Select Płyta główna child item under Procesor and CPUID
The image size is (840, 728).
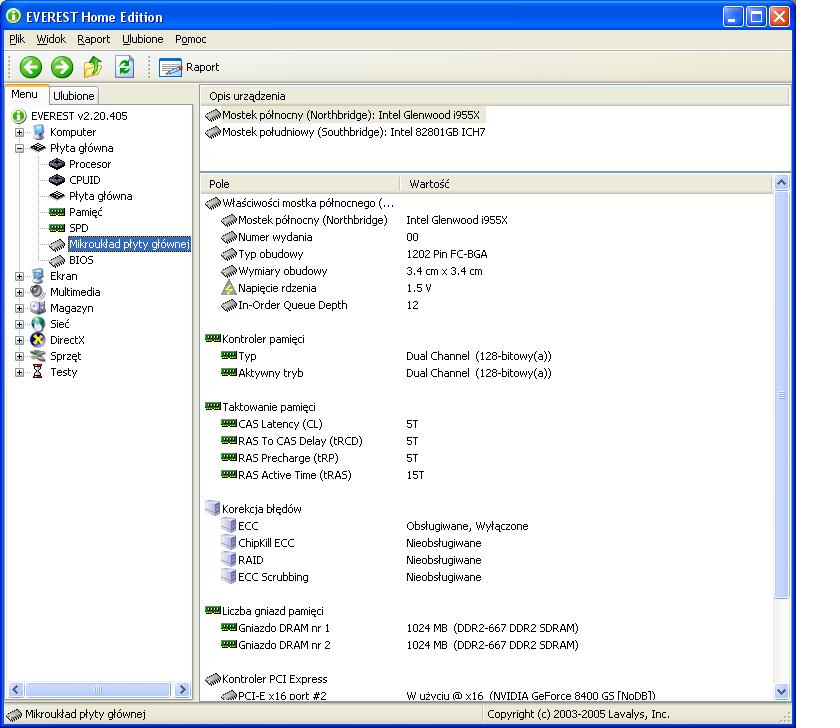click(100, 196)
